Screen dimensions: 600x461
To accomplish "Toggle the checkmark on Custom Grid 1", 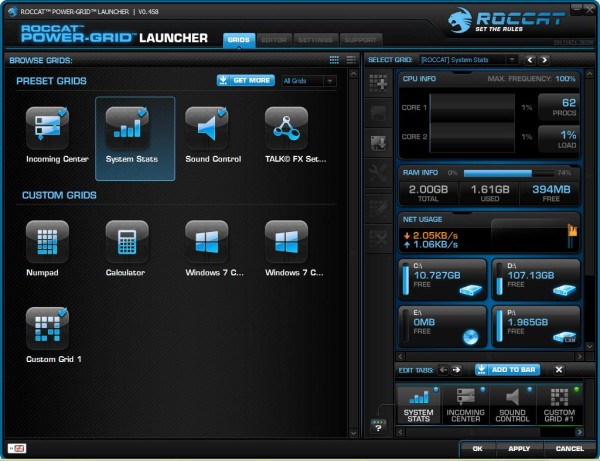I will (62, 312).
